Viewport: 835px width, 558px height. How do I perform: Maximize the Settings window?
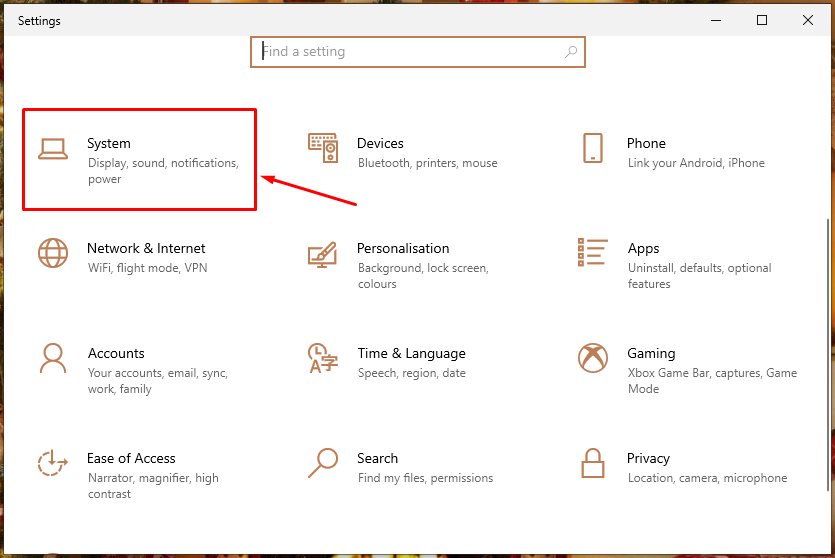762,20
